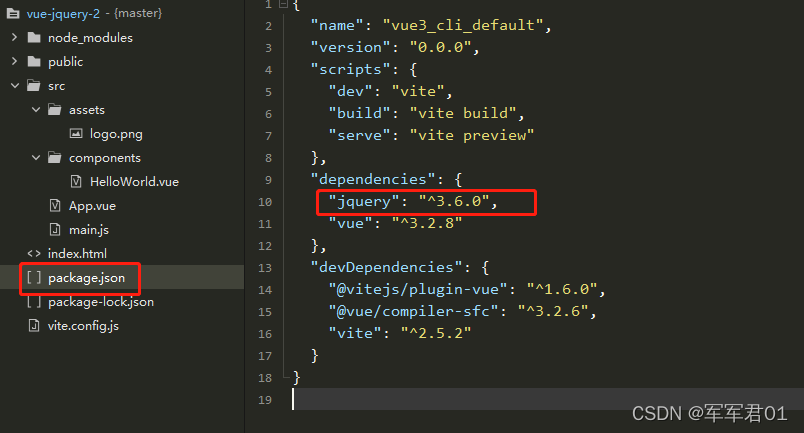The height and width of the screenshot is (433, 804).
Task: Select the vue-jquery-2 project root
Action: coord(63,14)
